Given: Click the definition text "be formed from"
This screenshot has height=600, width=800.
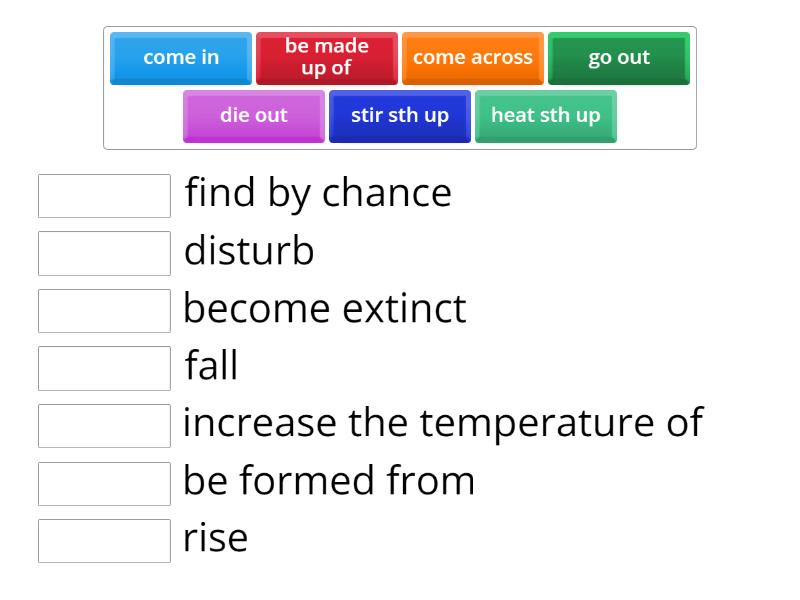Looking at the screenshot, I should click(x=329, y=481).
